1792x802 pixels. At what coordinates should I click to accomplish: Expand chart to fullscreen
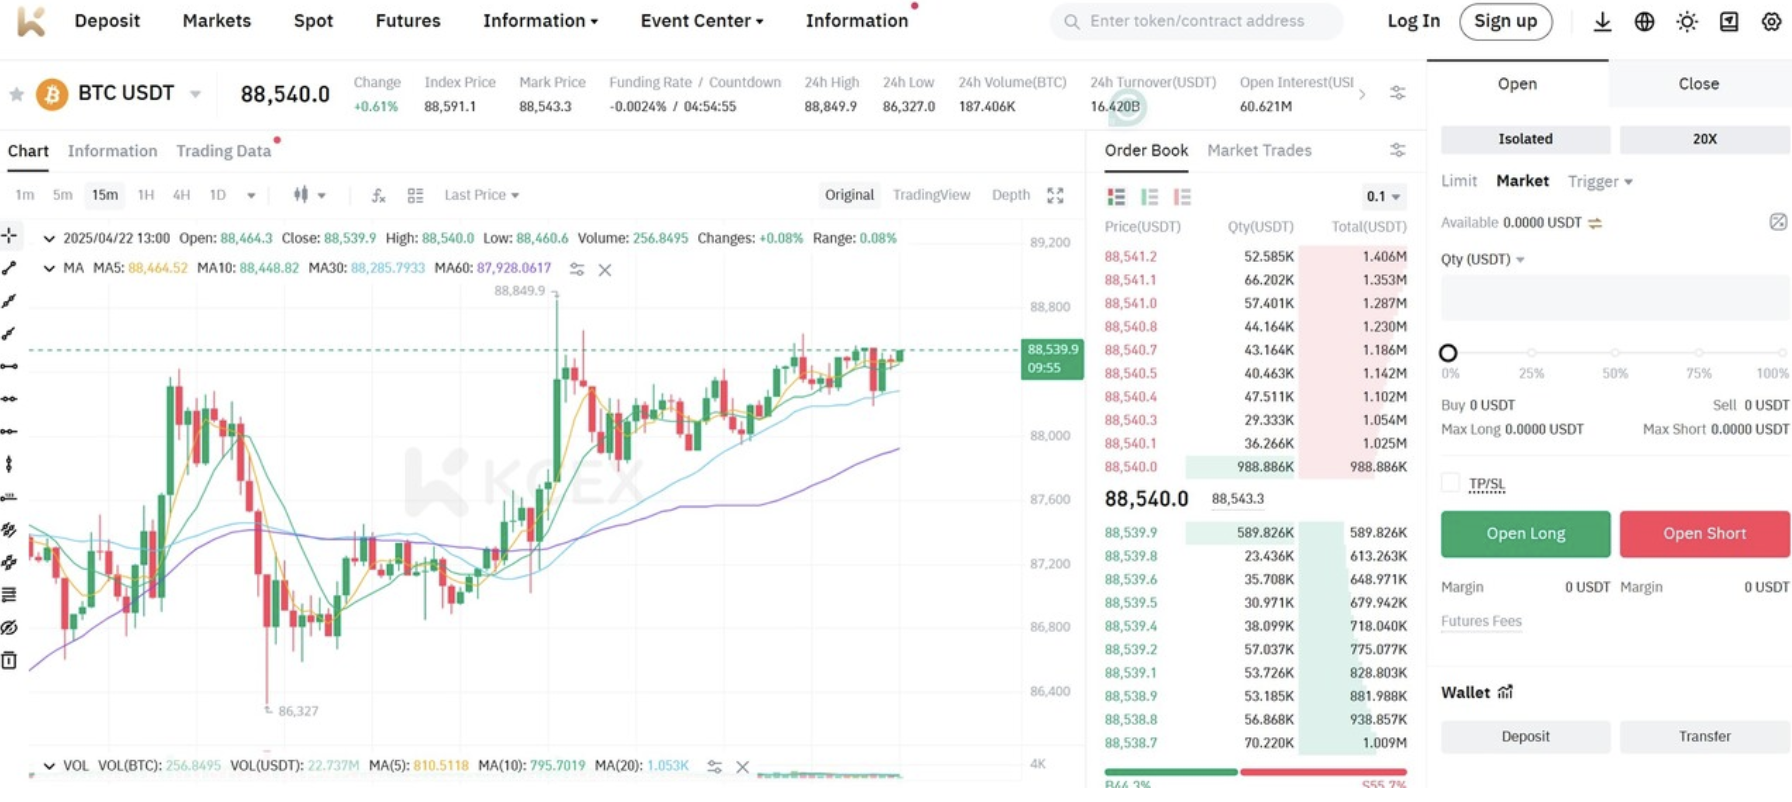[x=1055, y=195]
